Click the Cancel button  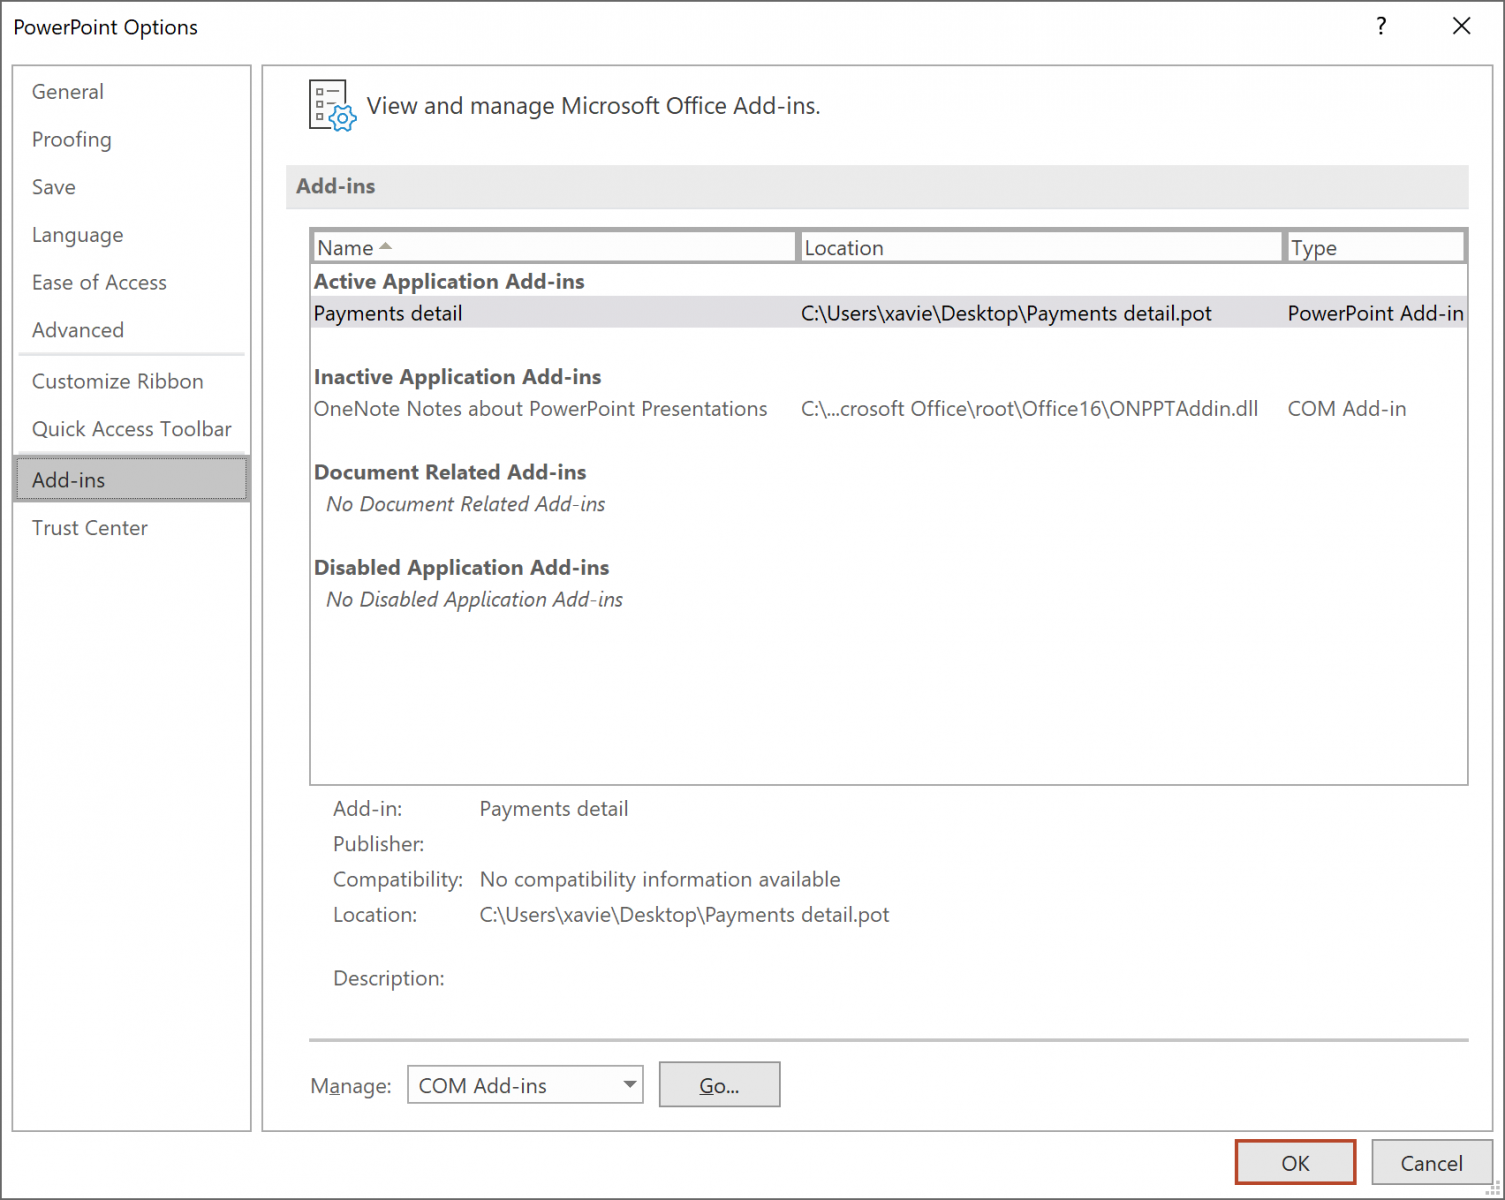[x=1431, y=1163]
